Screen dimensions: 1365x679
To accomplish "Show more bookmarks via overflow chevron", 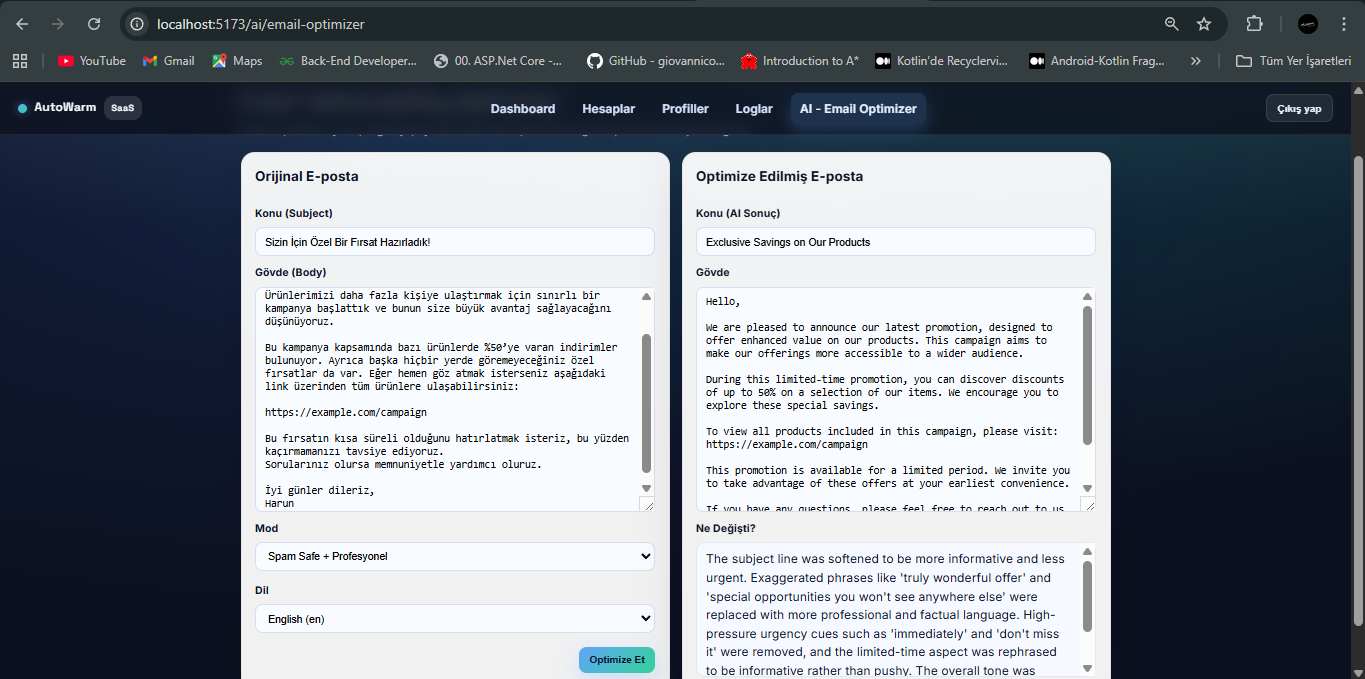I will (x=1195, y=61).
